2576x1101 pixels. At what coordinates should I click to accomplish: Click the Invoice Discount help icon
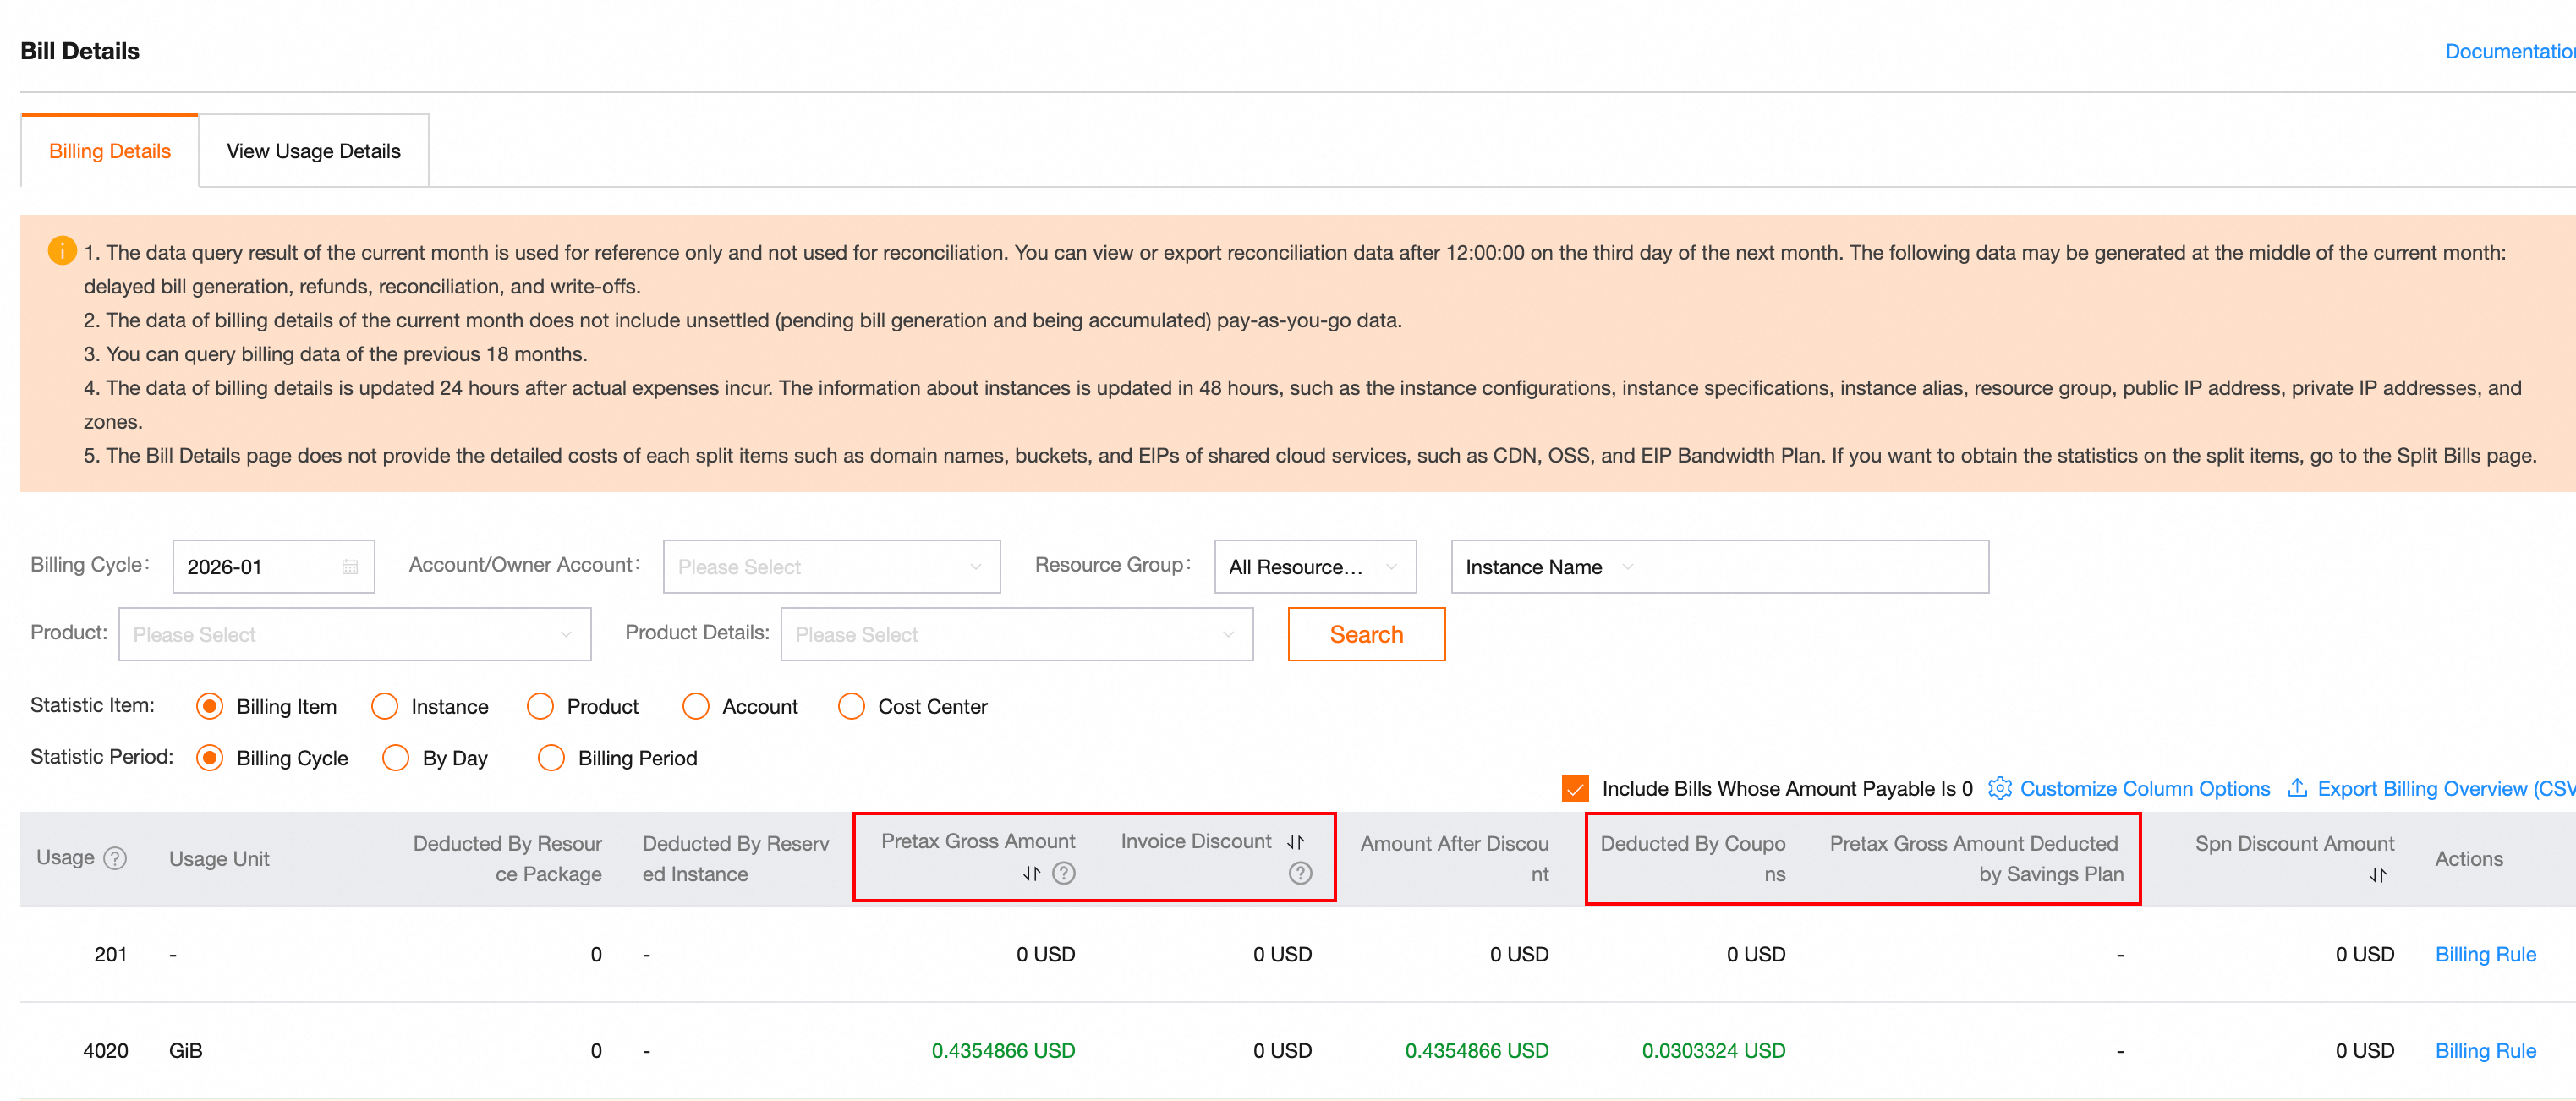pos(1299,873)
